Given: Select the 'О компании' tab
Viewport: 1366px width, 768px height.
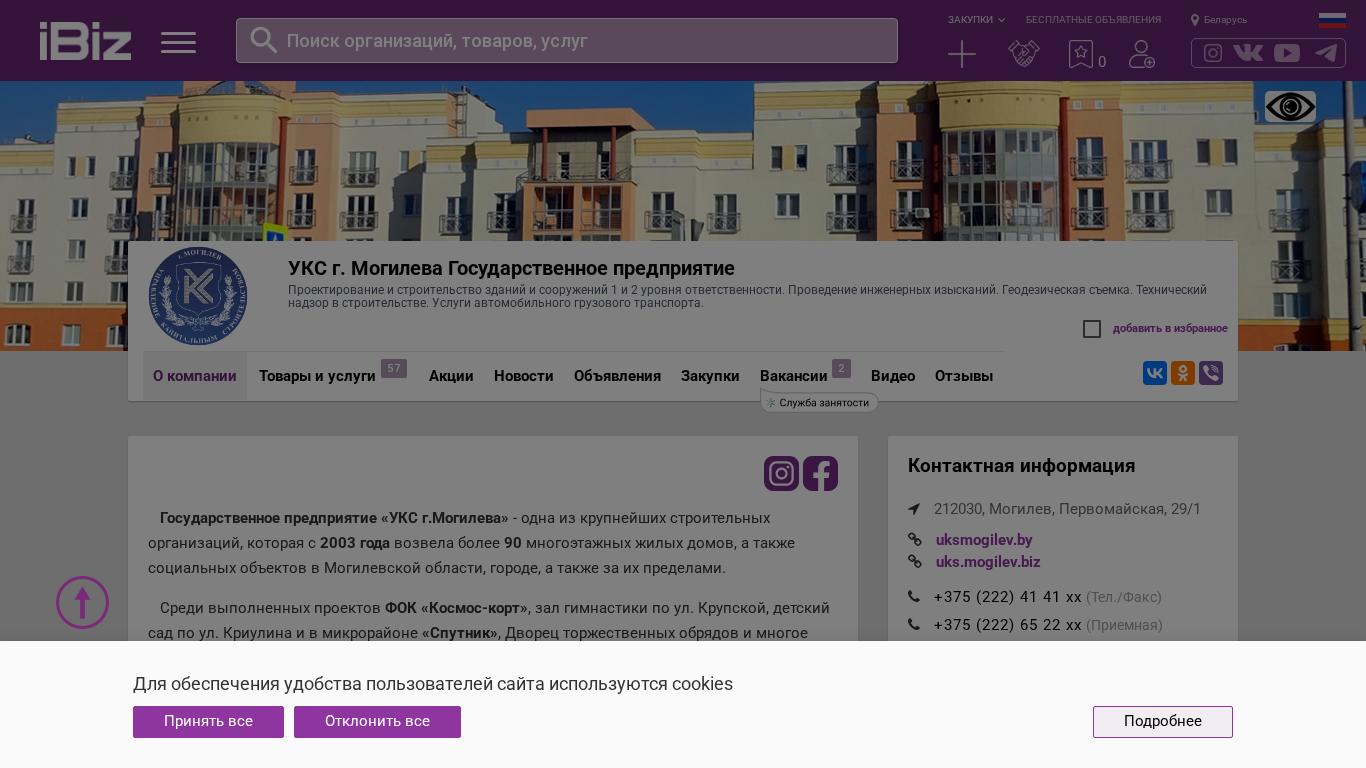Looking at the screenshot, I should pos(195,376).
